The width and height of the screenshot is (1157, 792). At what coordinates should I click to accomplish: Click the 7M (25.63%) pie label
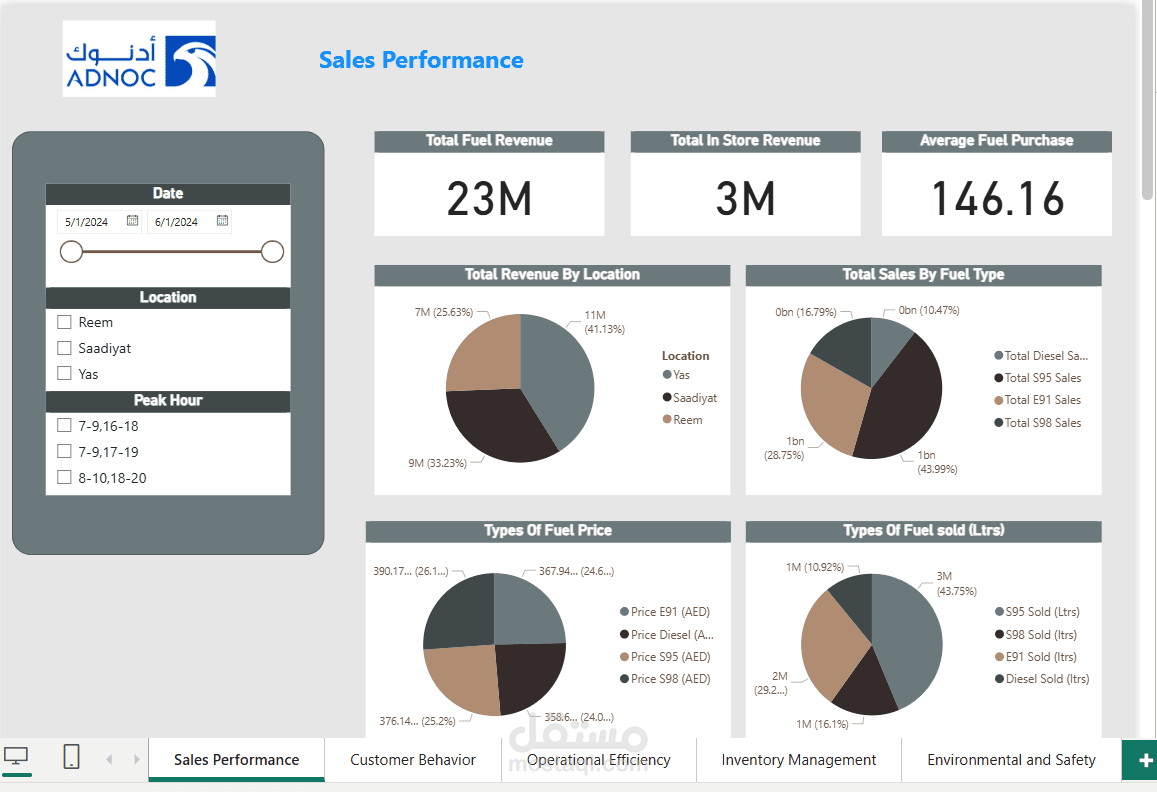tap(443, 312)
